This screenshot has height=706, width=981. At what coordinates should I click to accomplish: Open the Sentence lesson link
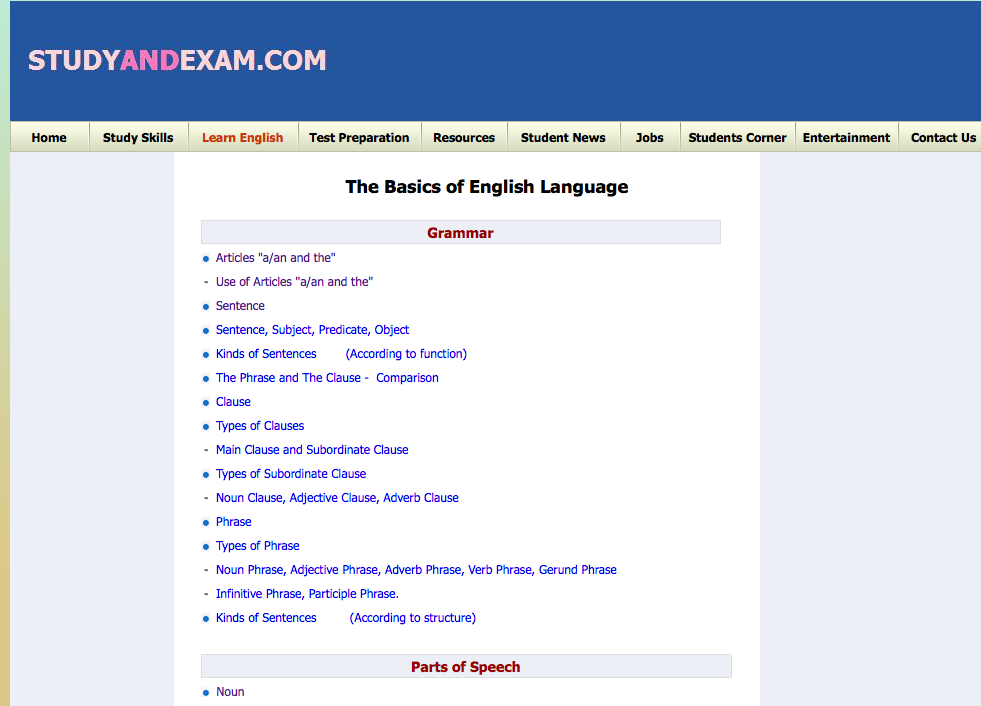pyautogui.click(x=240, y=305)
